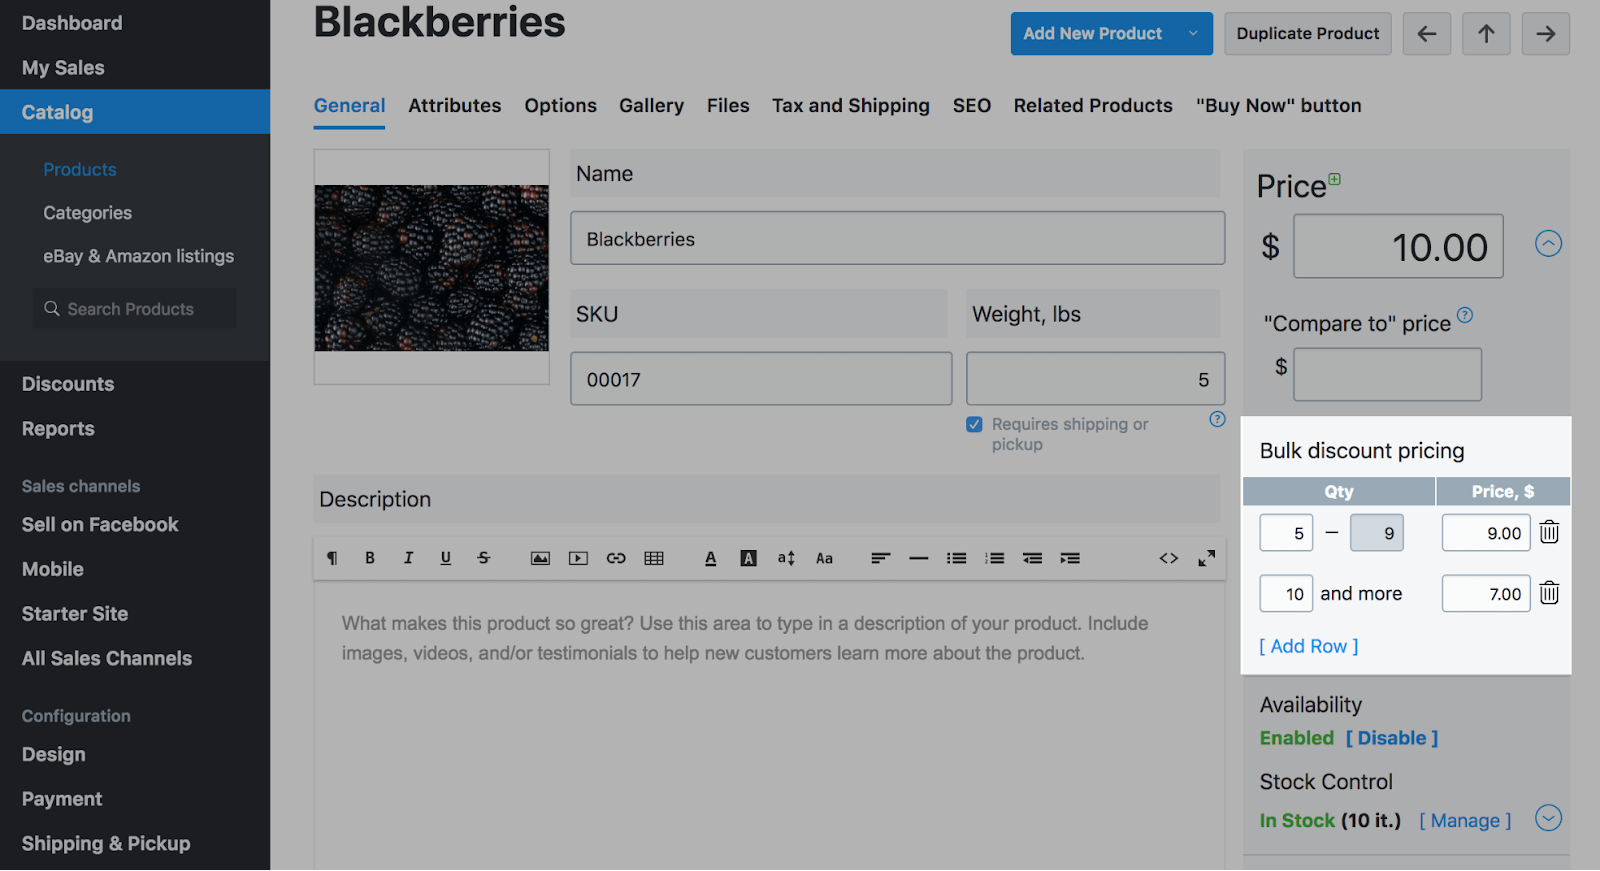Image resolution: width=1600 pixels, height=871 pixels.
Task: Toggle bold formatting in description editor
Action: coord(370,558)
